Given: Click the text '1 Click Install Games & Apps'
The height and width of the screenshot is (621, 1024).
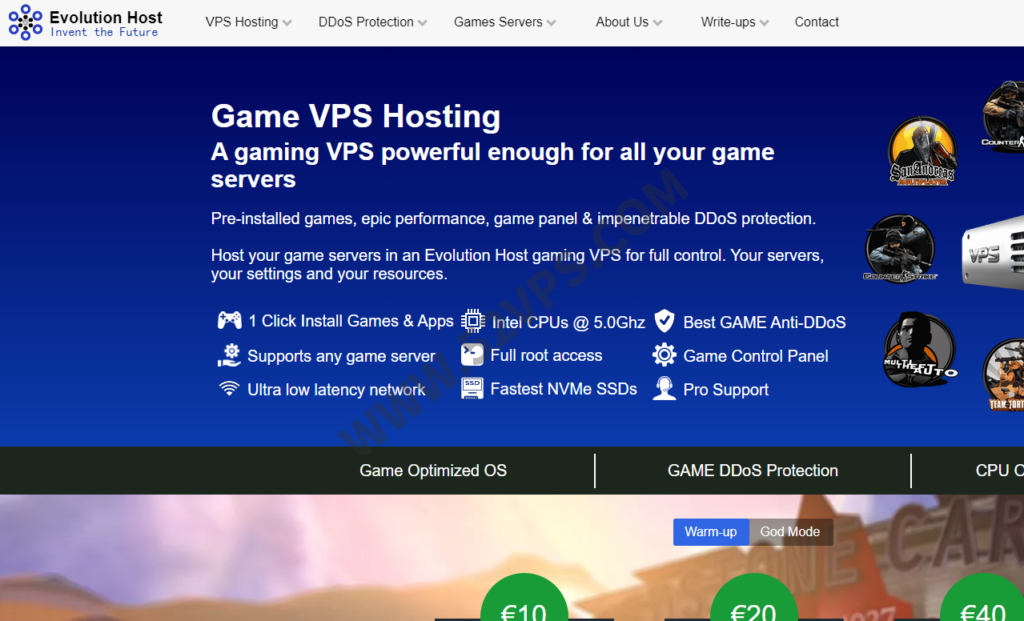Looking at the screenshot, I should (351, 321).
